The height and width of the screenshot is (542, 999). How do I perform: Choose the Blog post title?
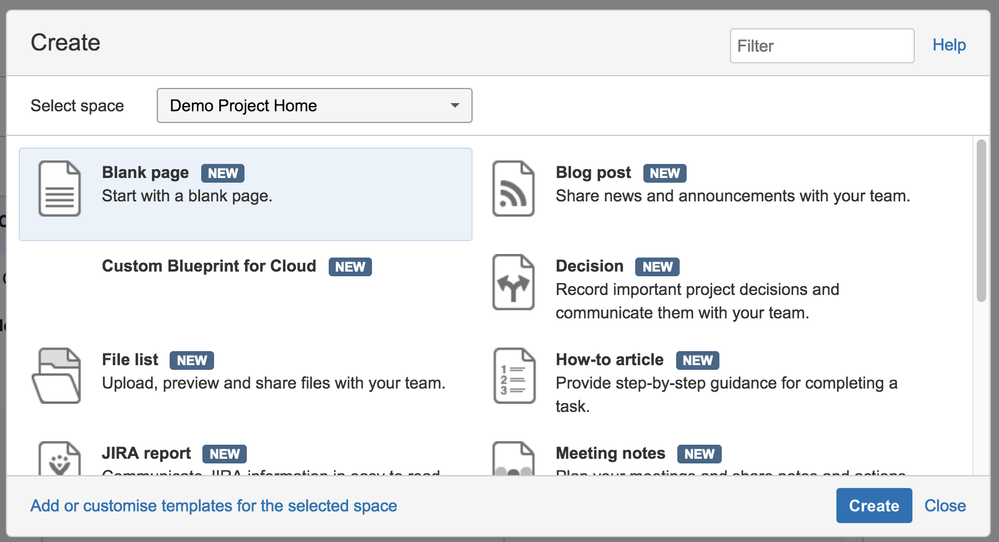coord(593,173)
